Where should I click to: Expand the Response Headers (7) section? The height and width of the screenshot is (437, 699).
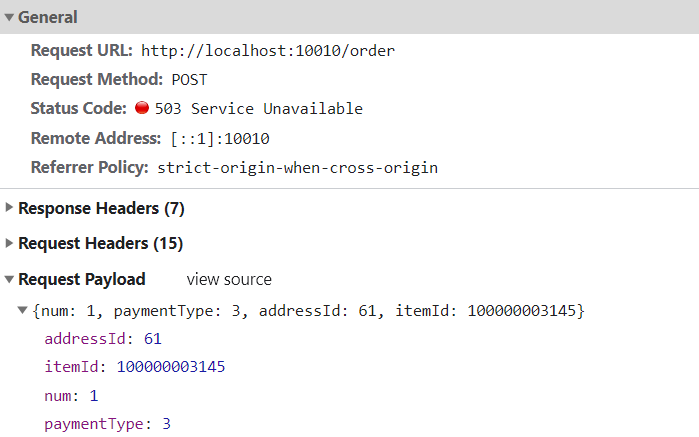pyautogui.click(x=9, y=208)
